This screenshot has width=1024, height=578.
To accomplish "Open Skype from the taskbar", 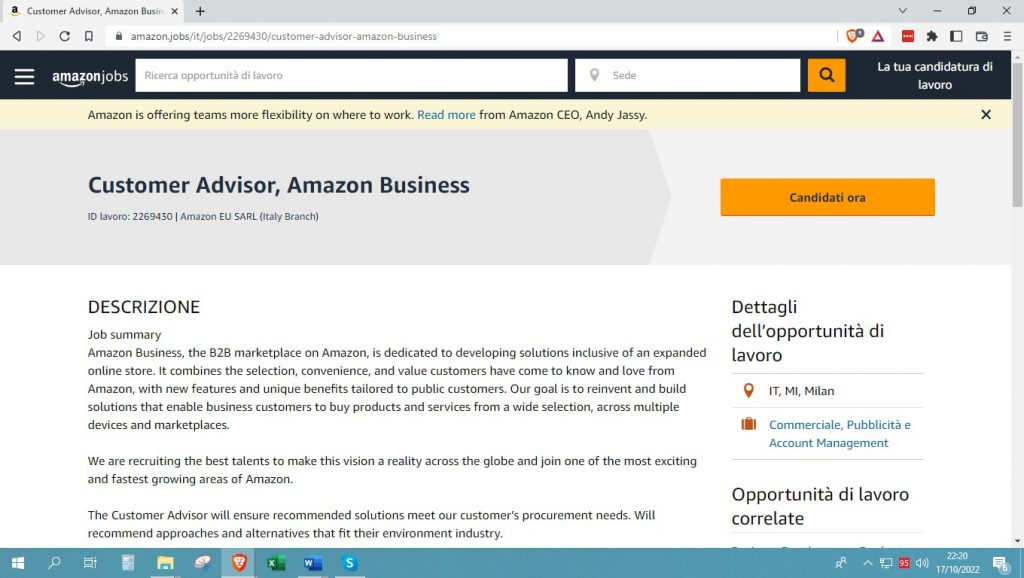I will tap(349, 563).
